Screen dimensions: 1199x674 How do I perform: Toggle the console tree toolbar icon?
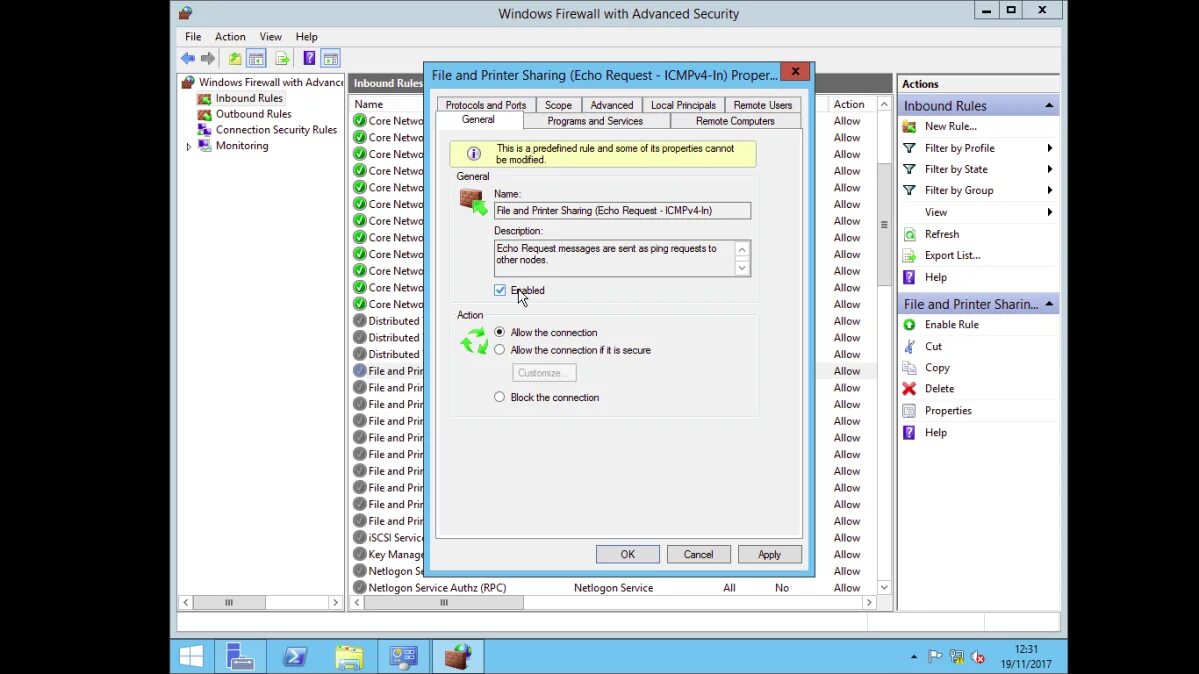click(x=256, y=58)
